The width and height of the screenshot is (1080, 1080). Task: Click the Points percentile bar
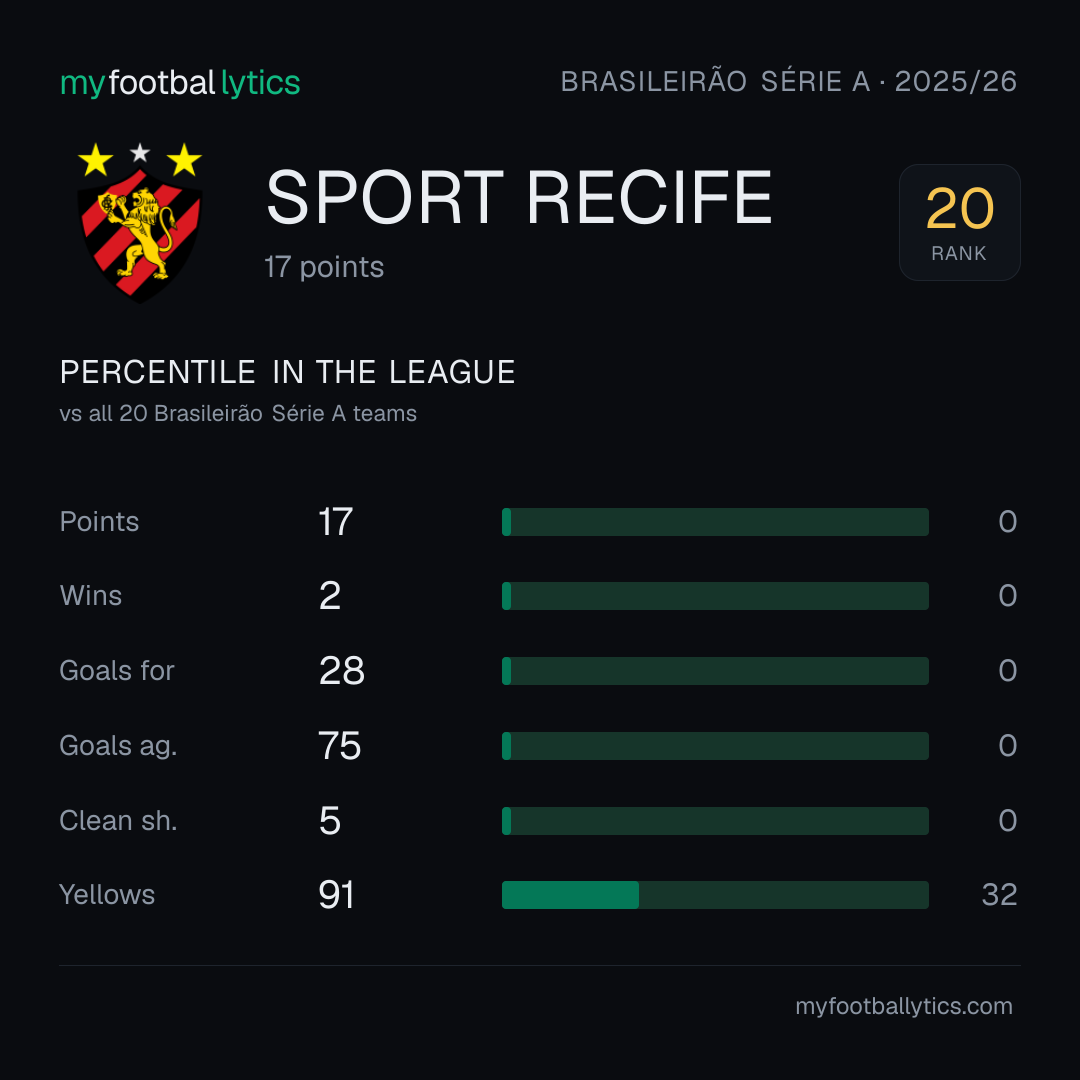point(715,522)
